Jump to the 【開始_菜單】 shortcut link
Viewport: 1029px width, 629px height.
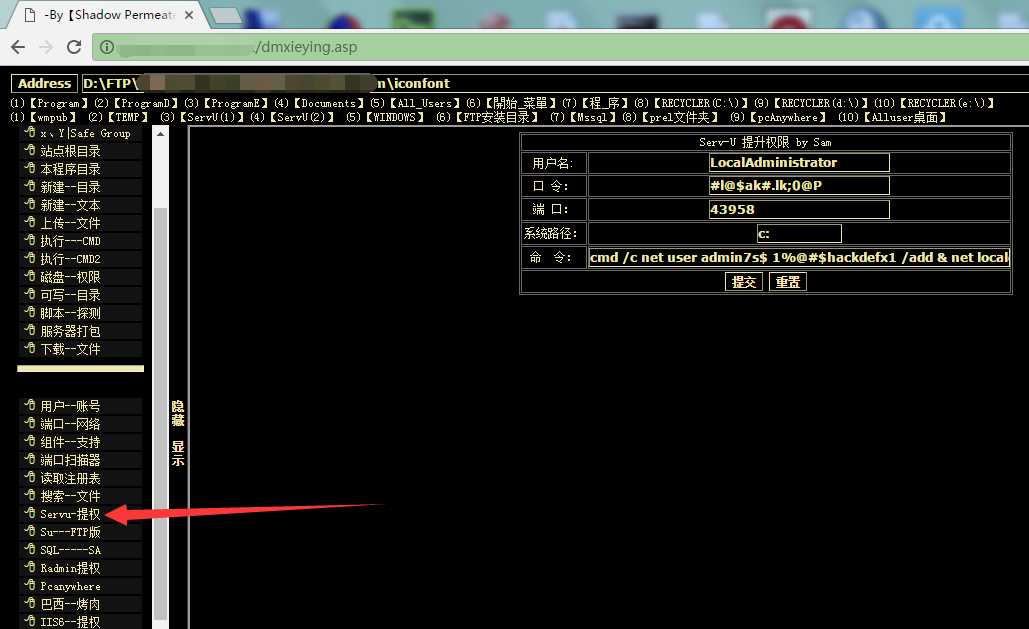pyautogui.click(x=521, y=103)
